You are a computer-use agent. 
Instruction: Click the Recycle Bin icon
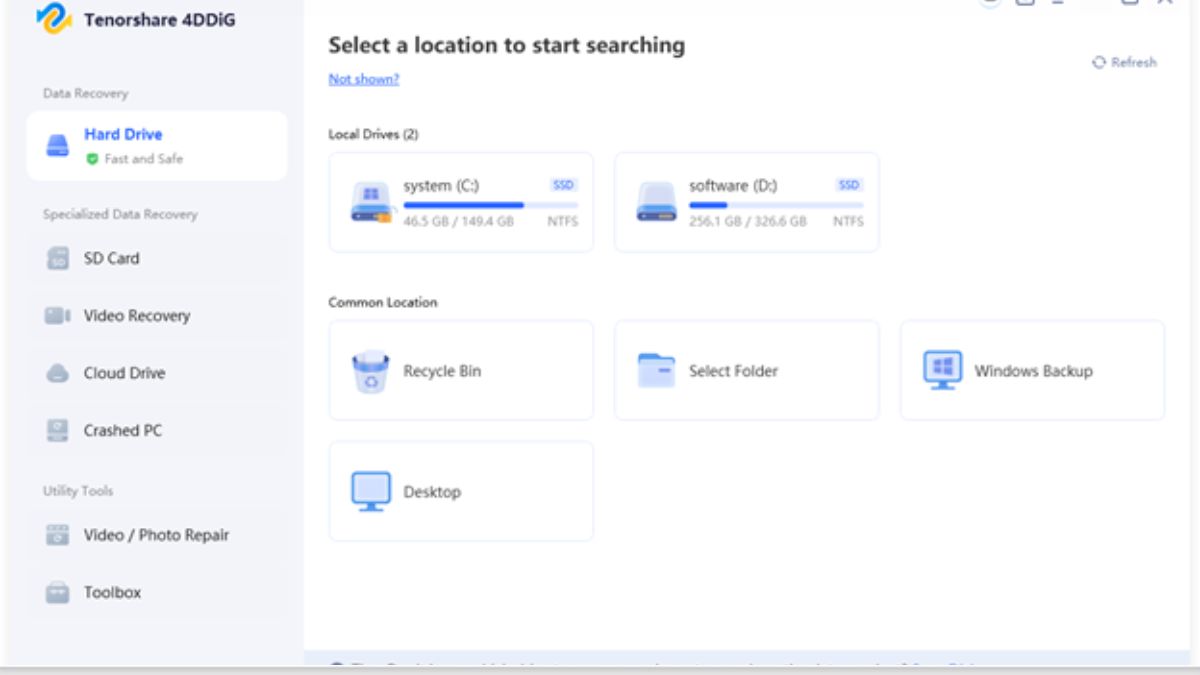(371, 372)
